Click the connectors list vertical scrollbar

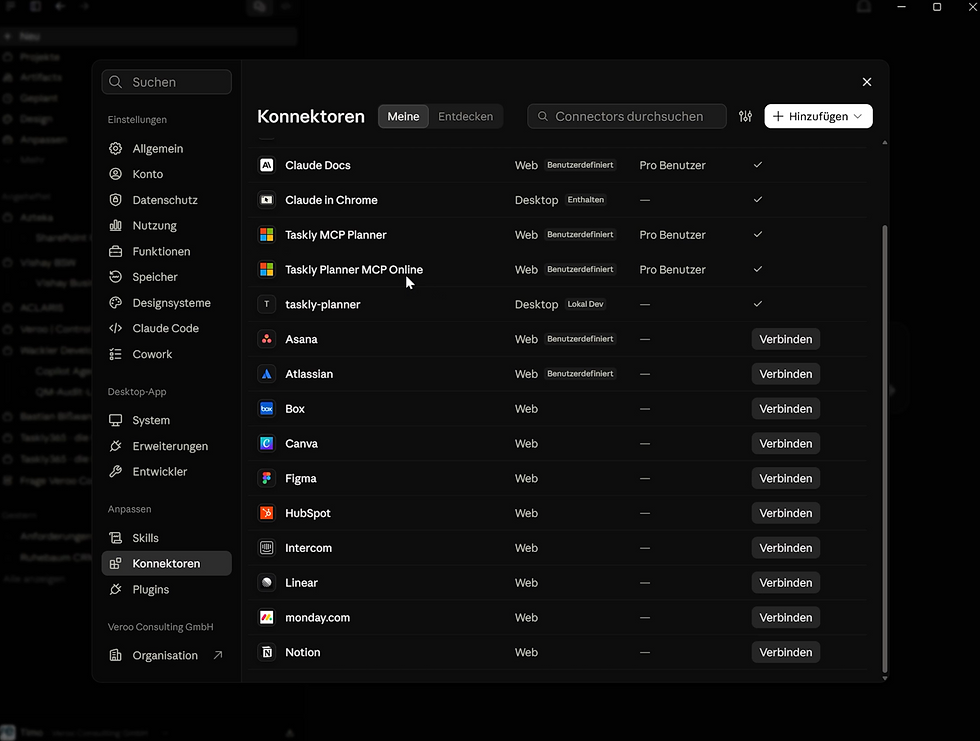(884, 448)
